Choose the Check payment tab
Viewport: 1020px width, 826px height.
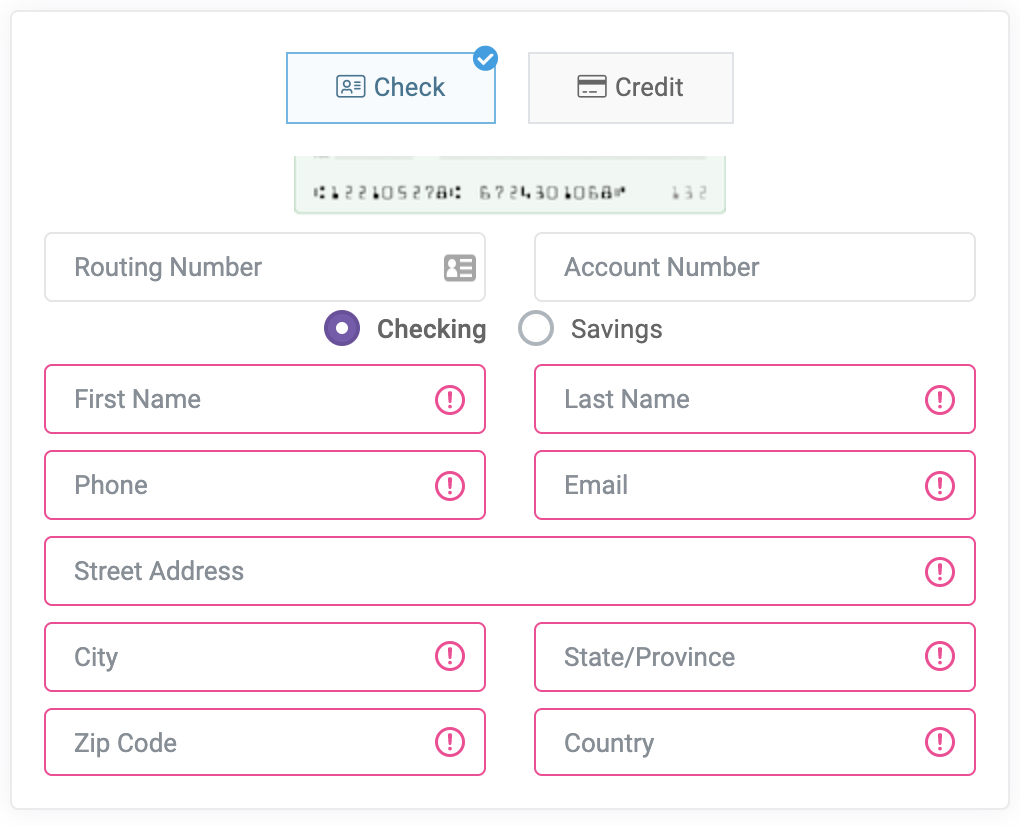click(x=390, y=88)
